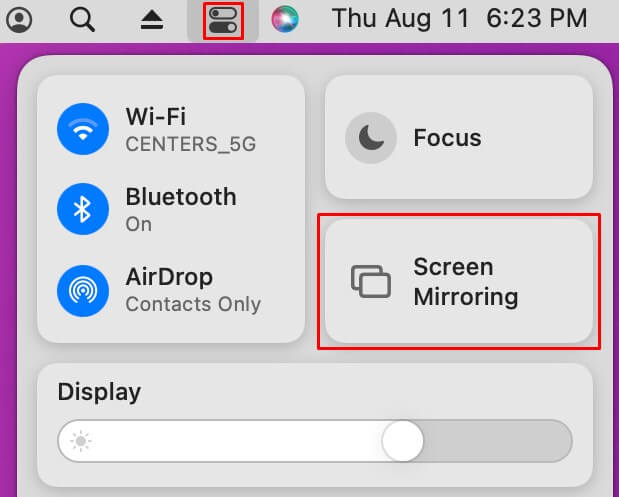Click the Display brightness slider knob

point(403,441)
